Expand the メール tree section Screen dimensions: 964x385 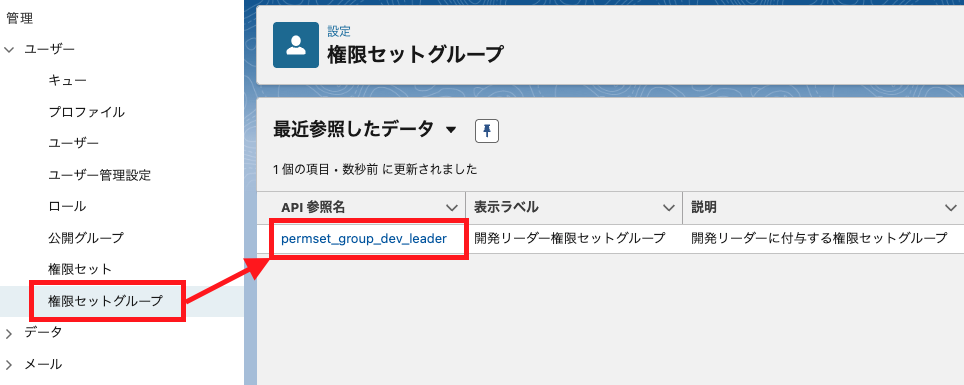tap(9, 365)
